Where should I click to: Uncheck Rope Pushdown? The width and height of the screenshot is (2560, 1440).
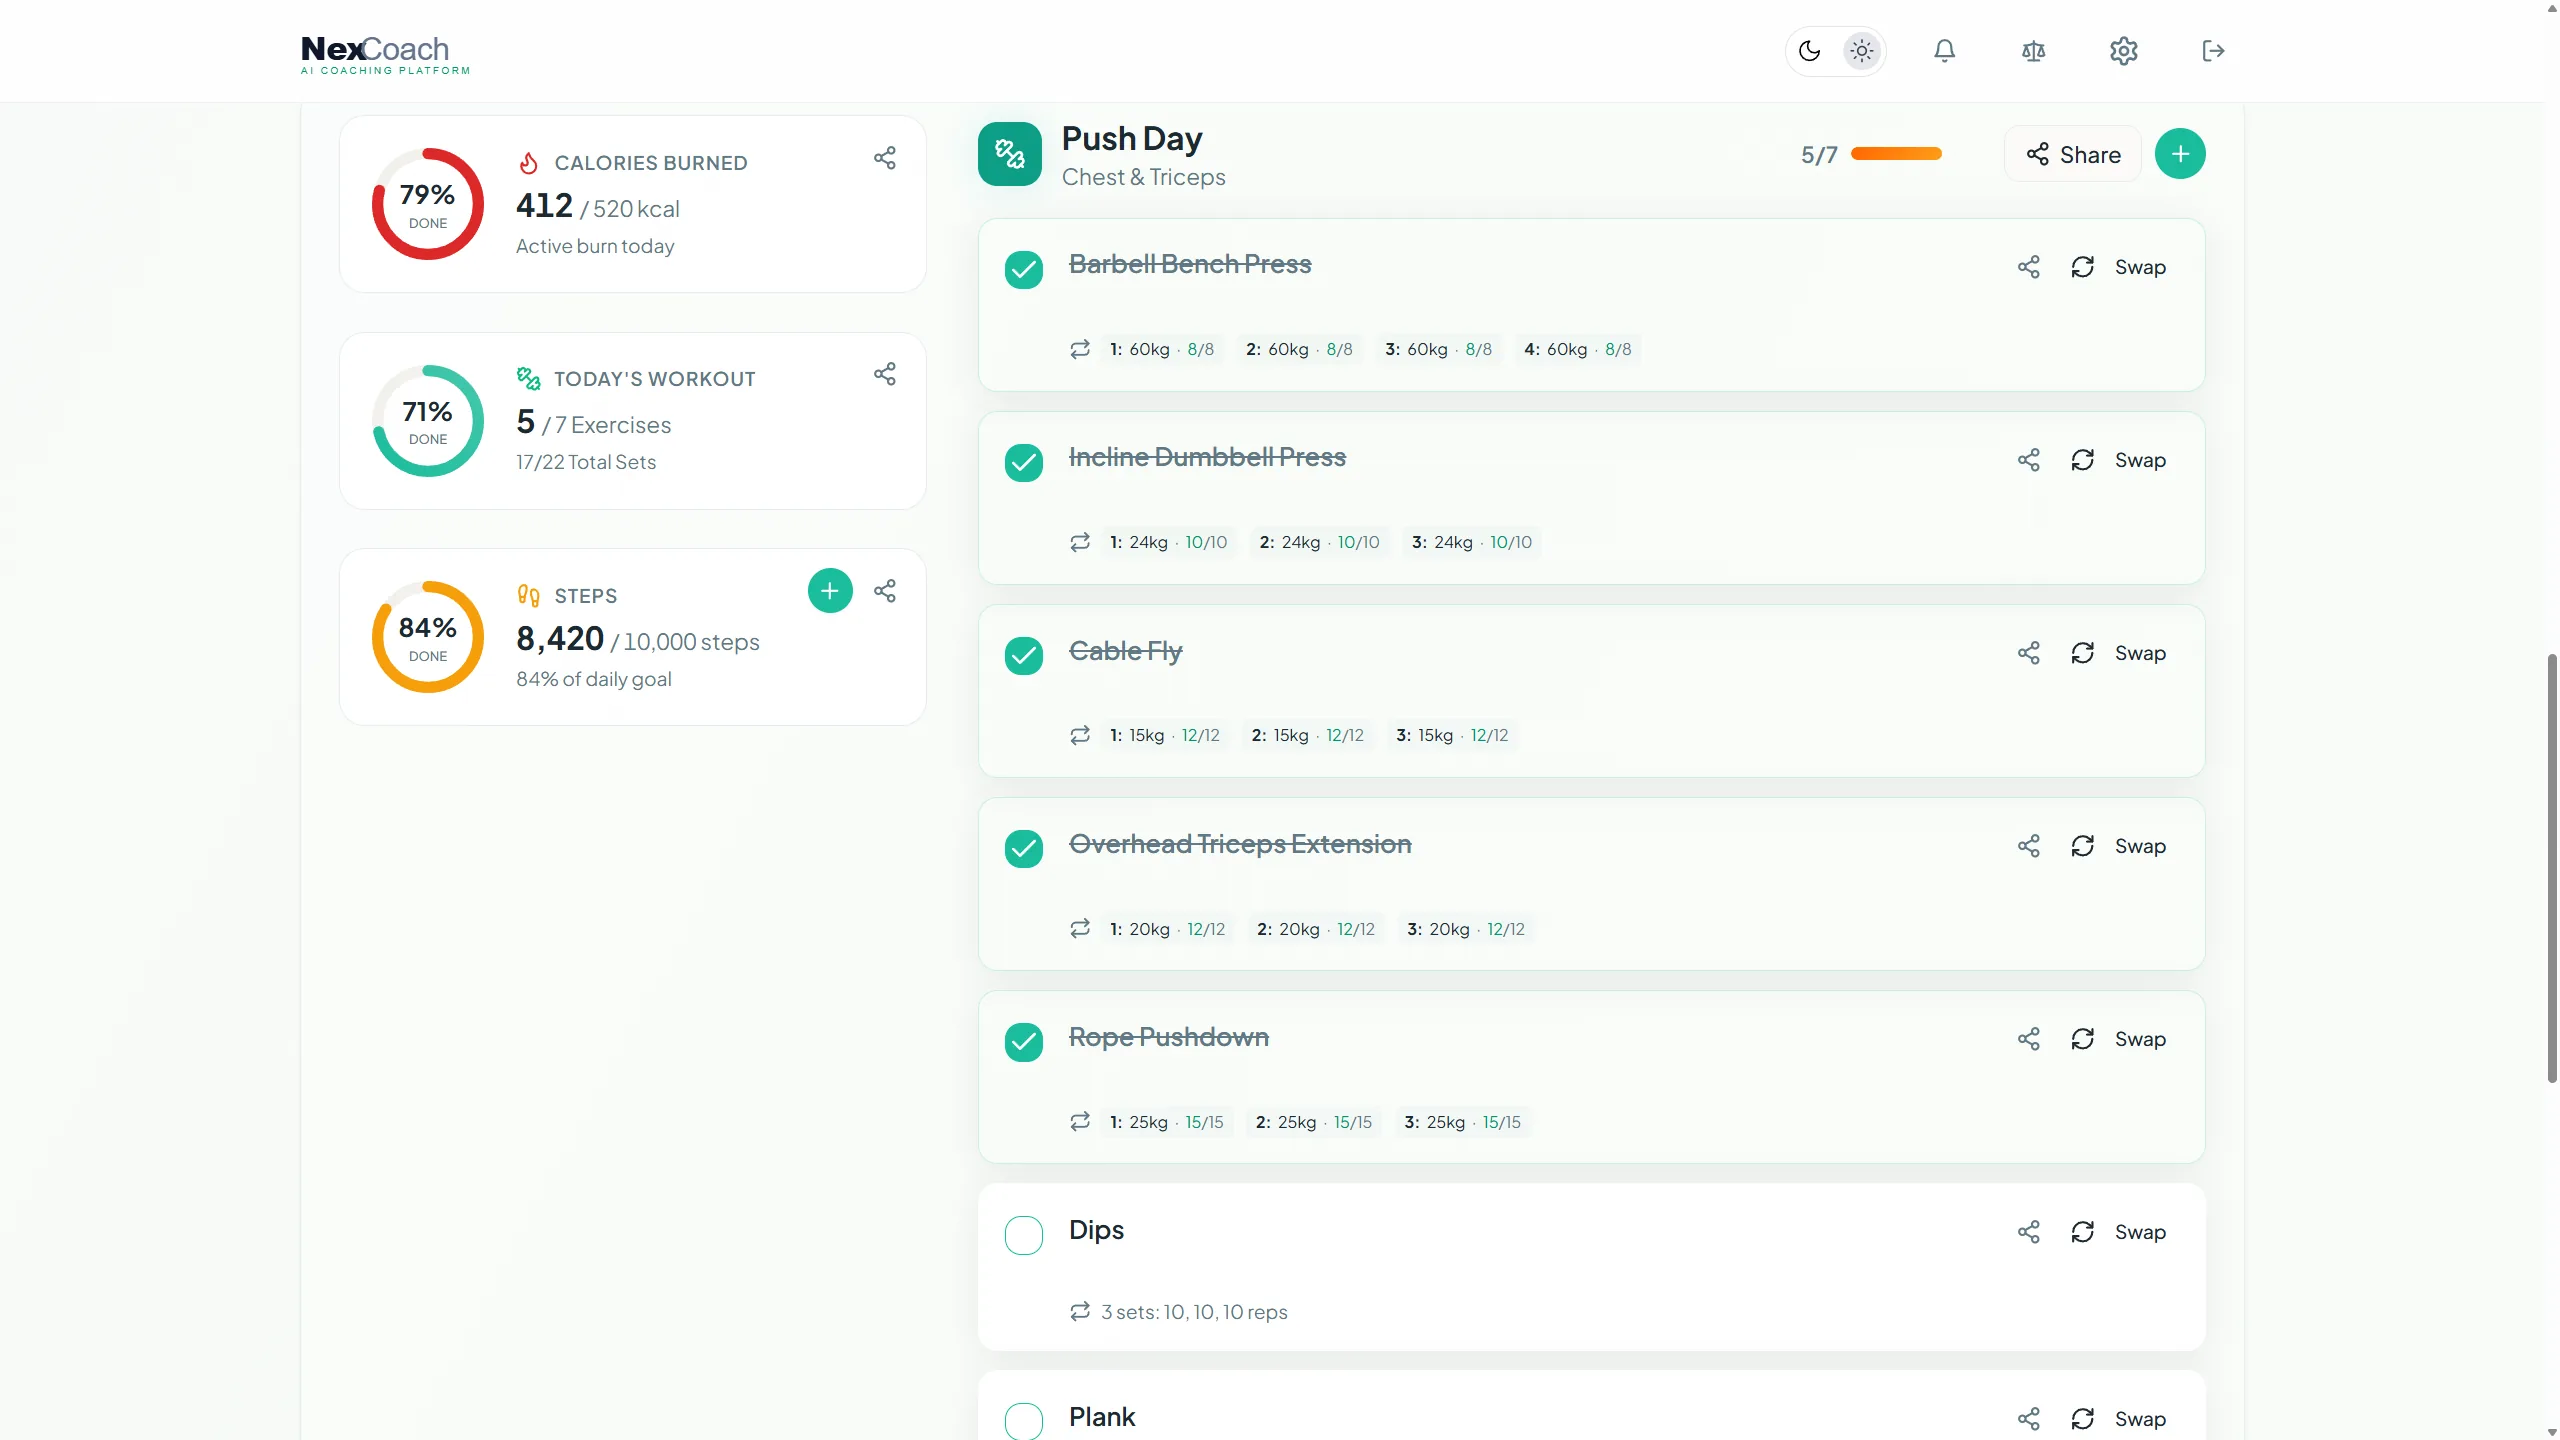[x=1024, y=1042]
